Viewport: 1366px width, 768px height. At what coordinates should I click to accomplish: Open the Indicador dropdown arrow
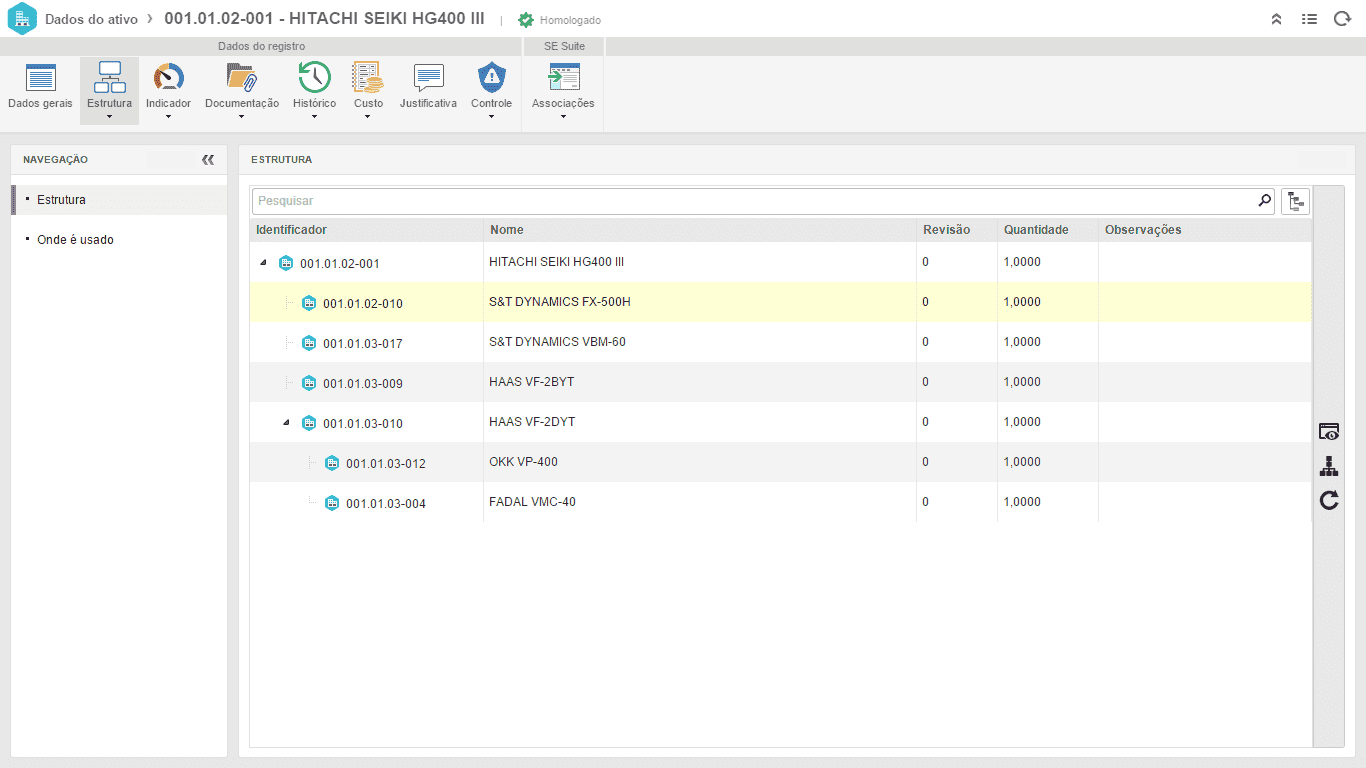tap(168, 117)
